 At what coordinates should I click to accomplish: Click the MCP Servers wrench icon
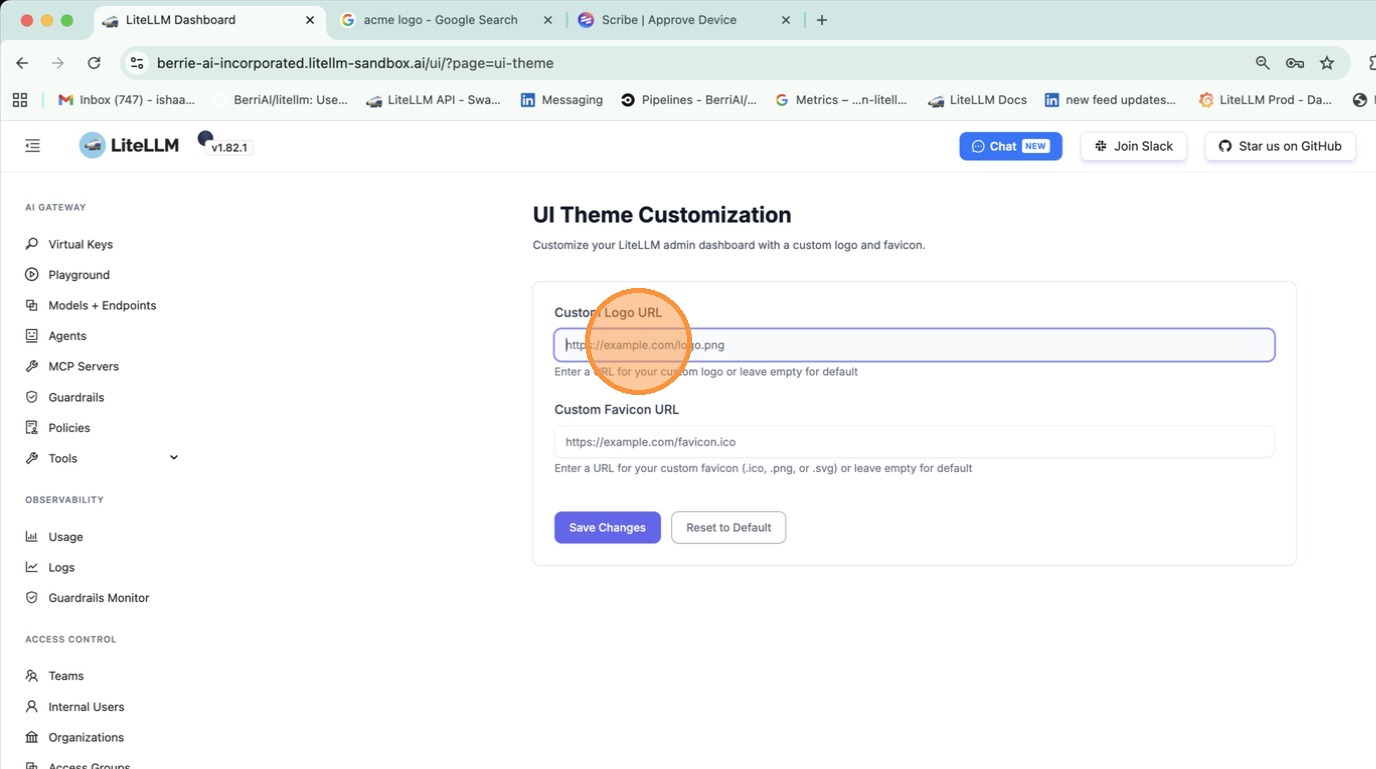[32, 367]
